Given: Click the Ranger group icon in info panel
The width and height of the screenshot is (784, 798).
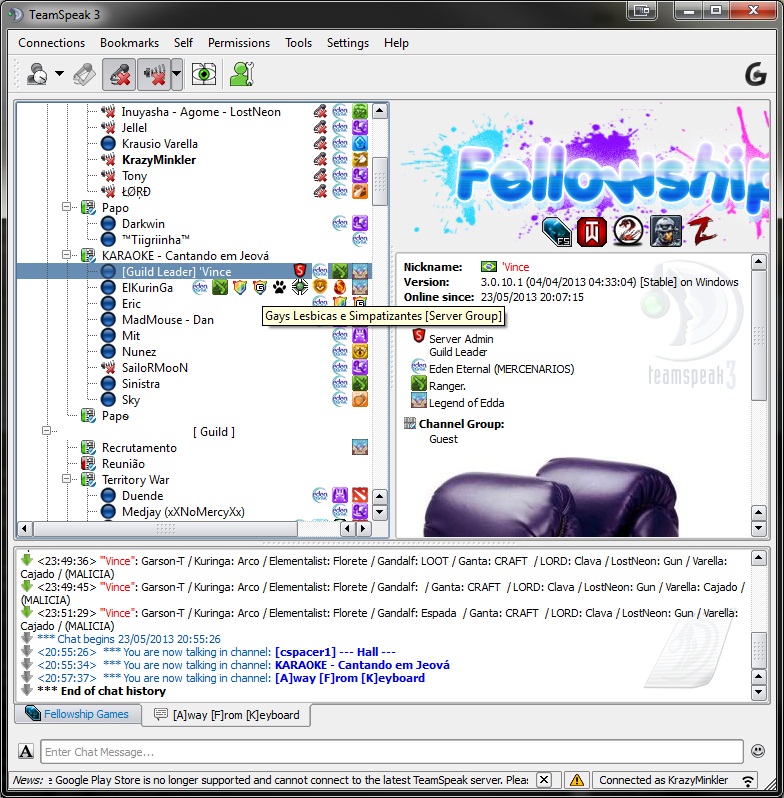Looking at the screenshot, I should [418, 383].
